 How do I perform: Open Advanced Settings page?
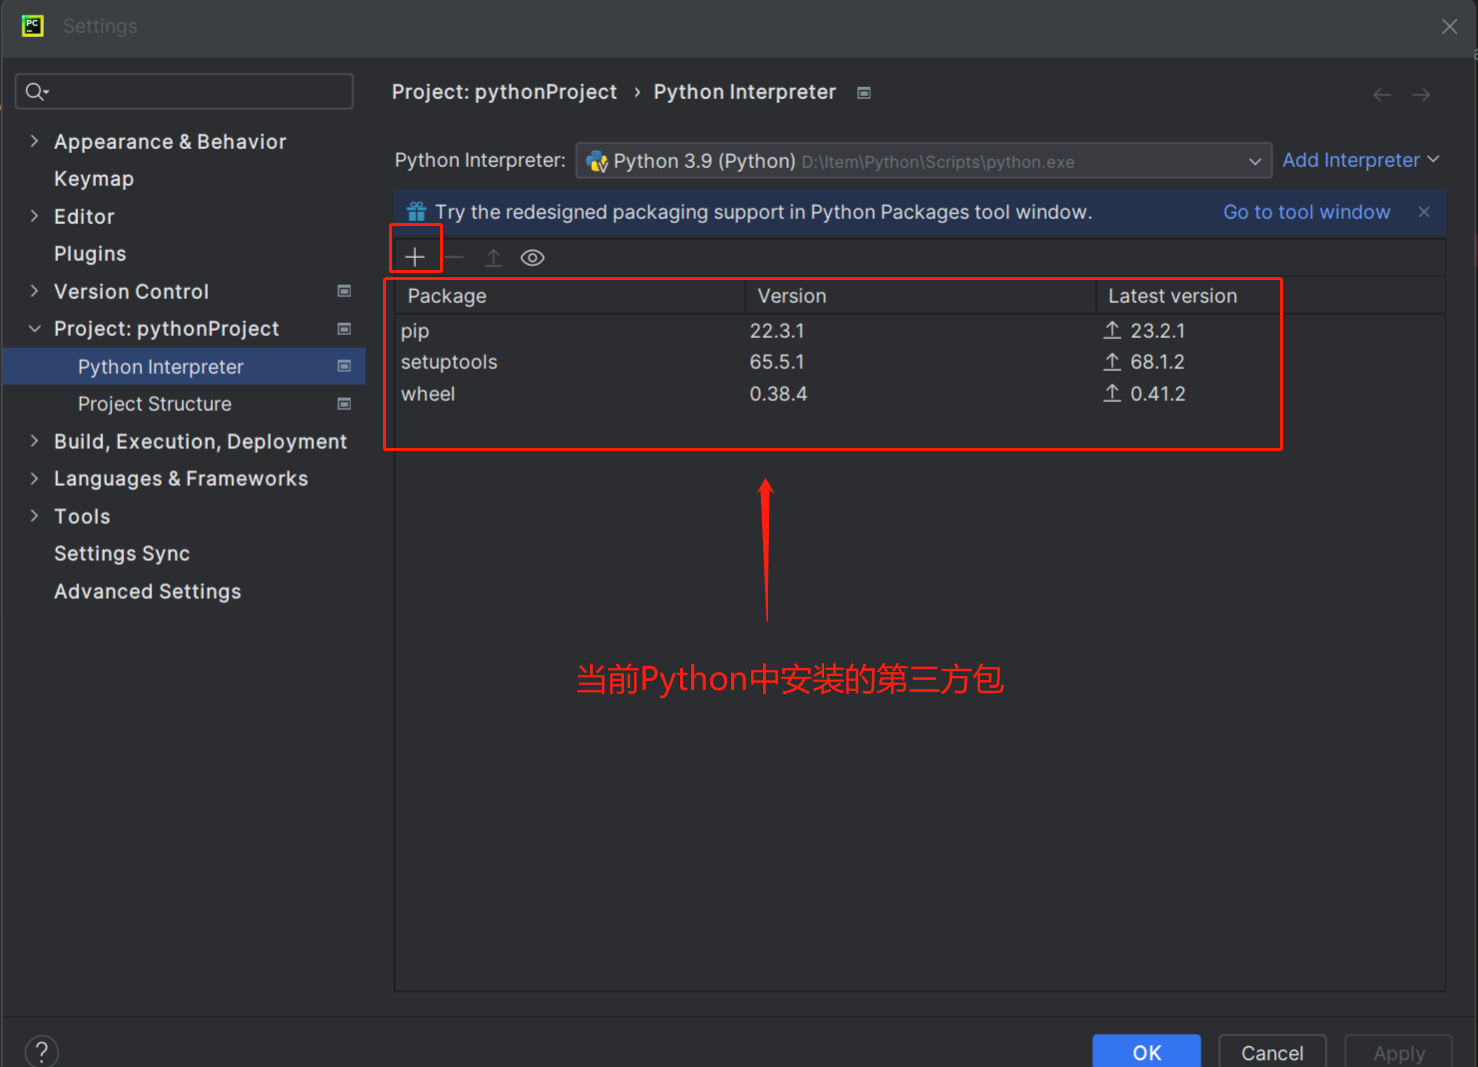(x=148, y=592)
